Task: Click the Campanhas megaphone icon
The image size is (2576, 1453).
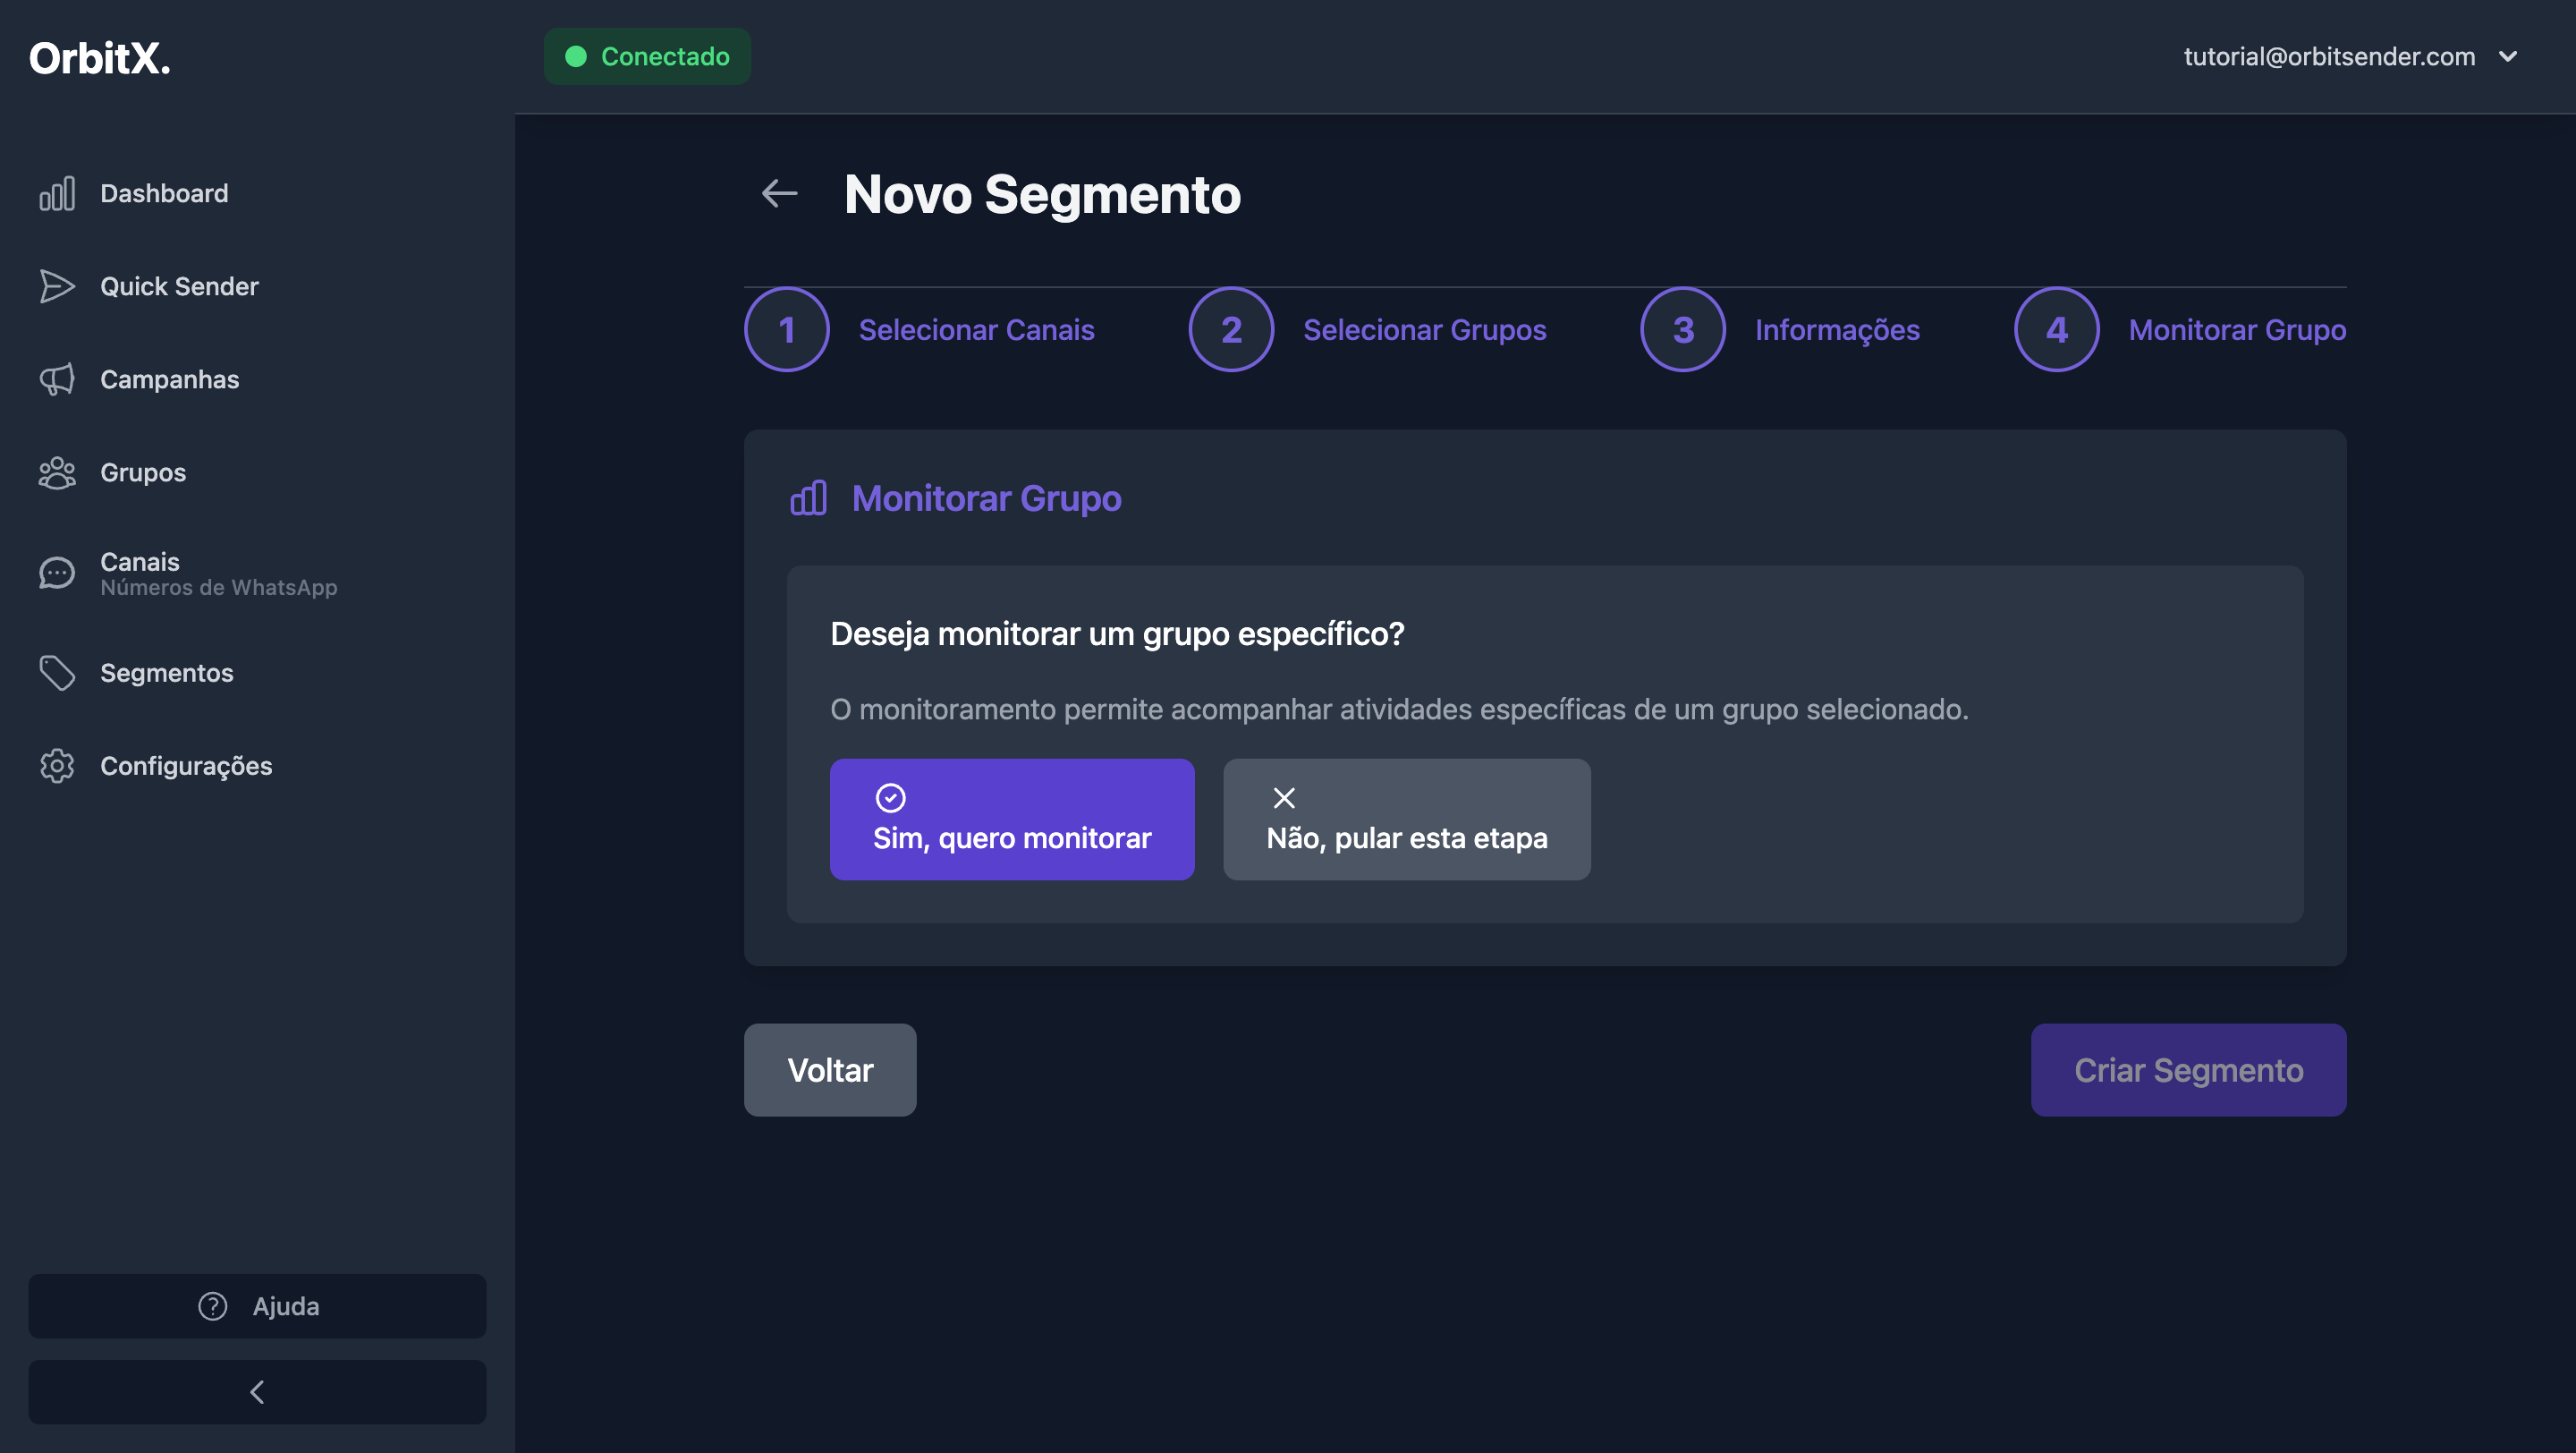Action: coord(57,379)
